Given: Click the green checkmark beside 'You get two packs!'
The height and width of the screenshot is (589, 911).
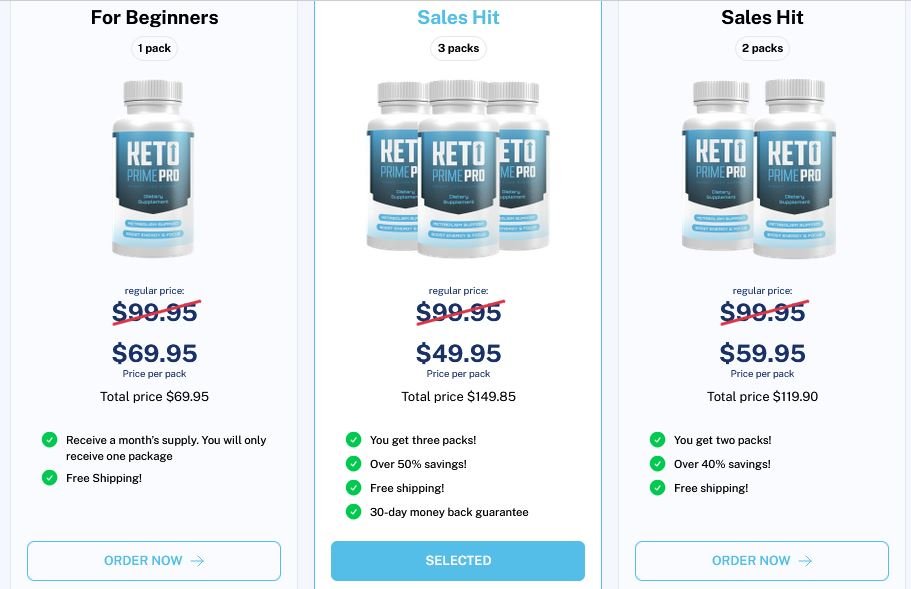Looking at the screenshot, I should (657, 439).
